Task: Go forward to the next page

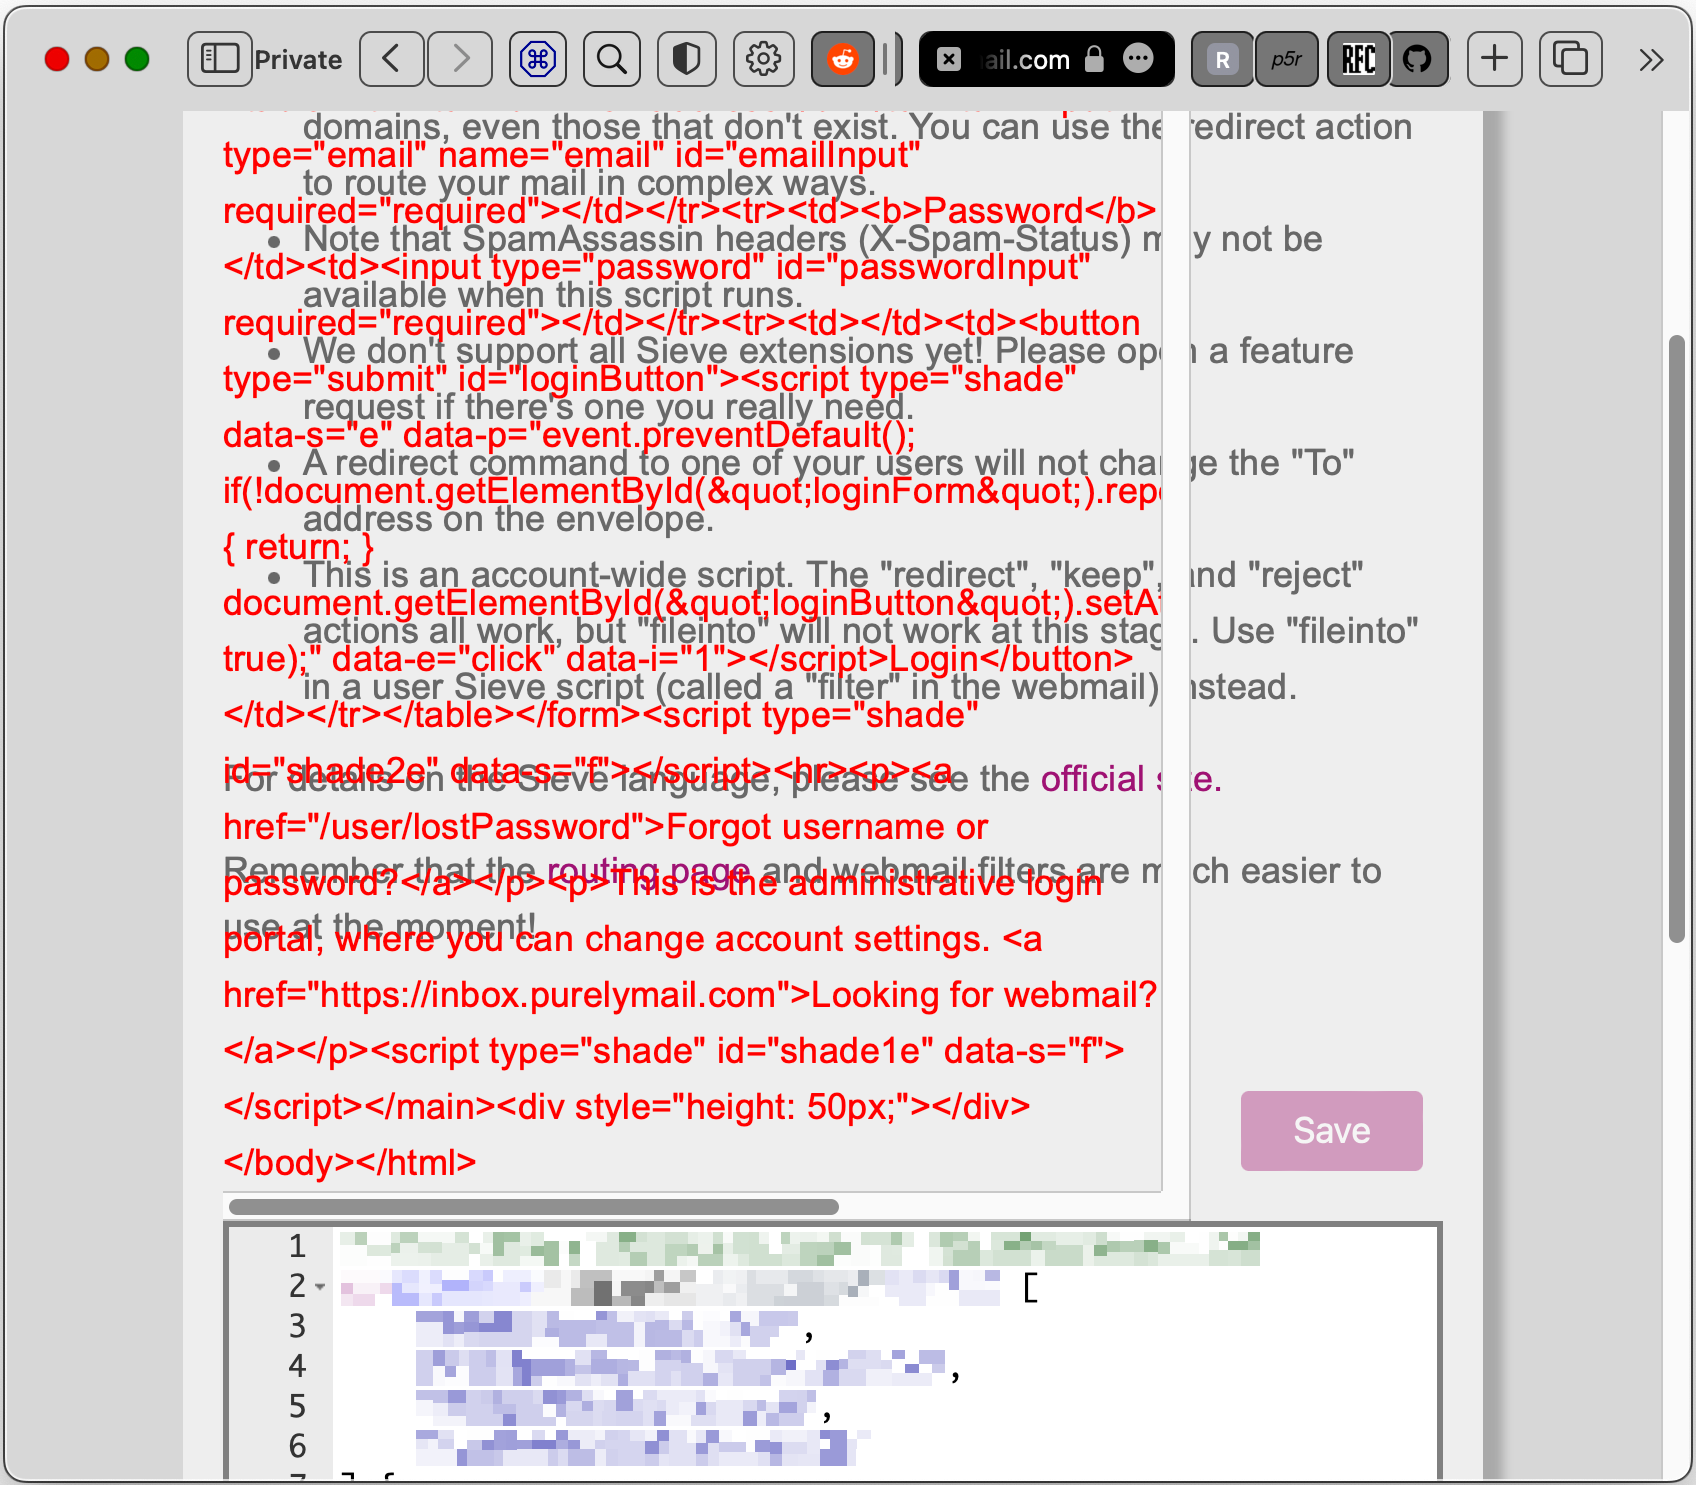Action: [460, 59]
